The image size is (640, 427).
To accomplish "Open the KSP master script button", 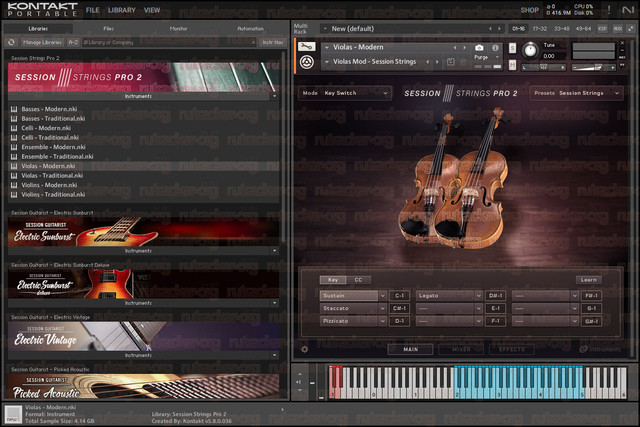I will click(x=602, y=29).
